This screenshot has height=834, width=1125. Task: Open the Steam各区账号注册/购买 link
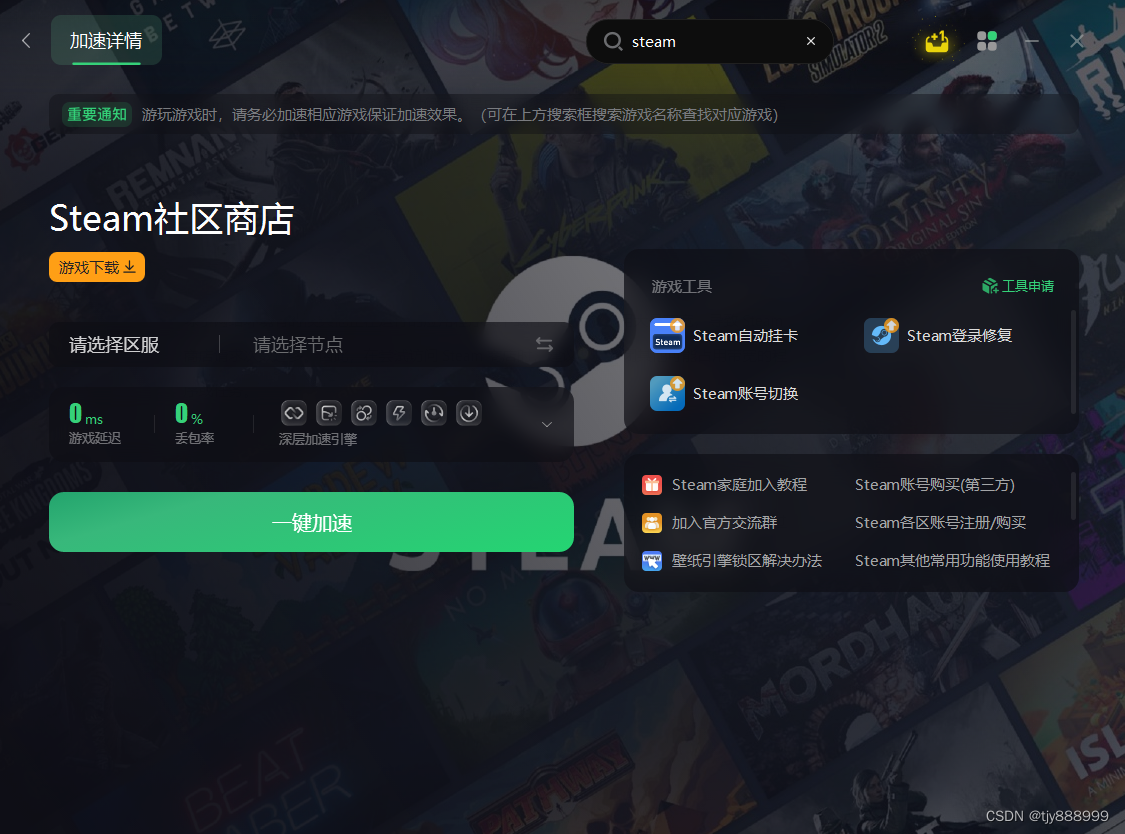(941, 523)
